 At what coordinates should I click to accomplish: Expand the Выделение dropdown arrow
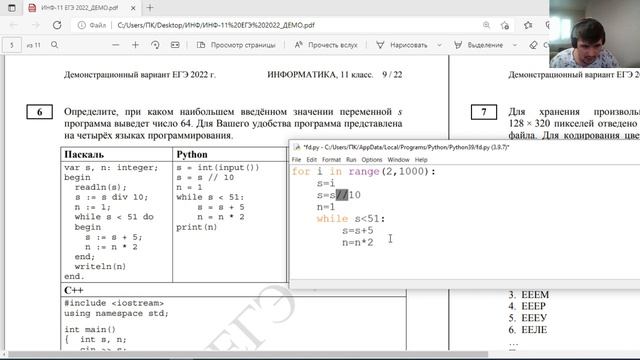click(515, 45)
